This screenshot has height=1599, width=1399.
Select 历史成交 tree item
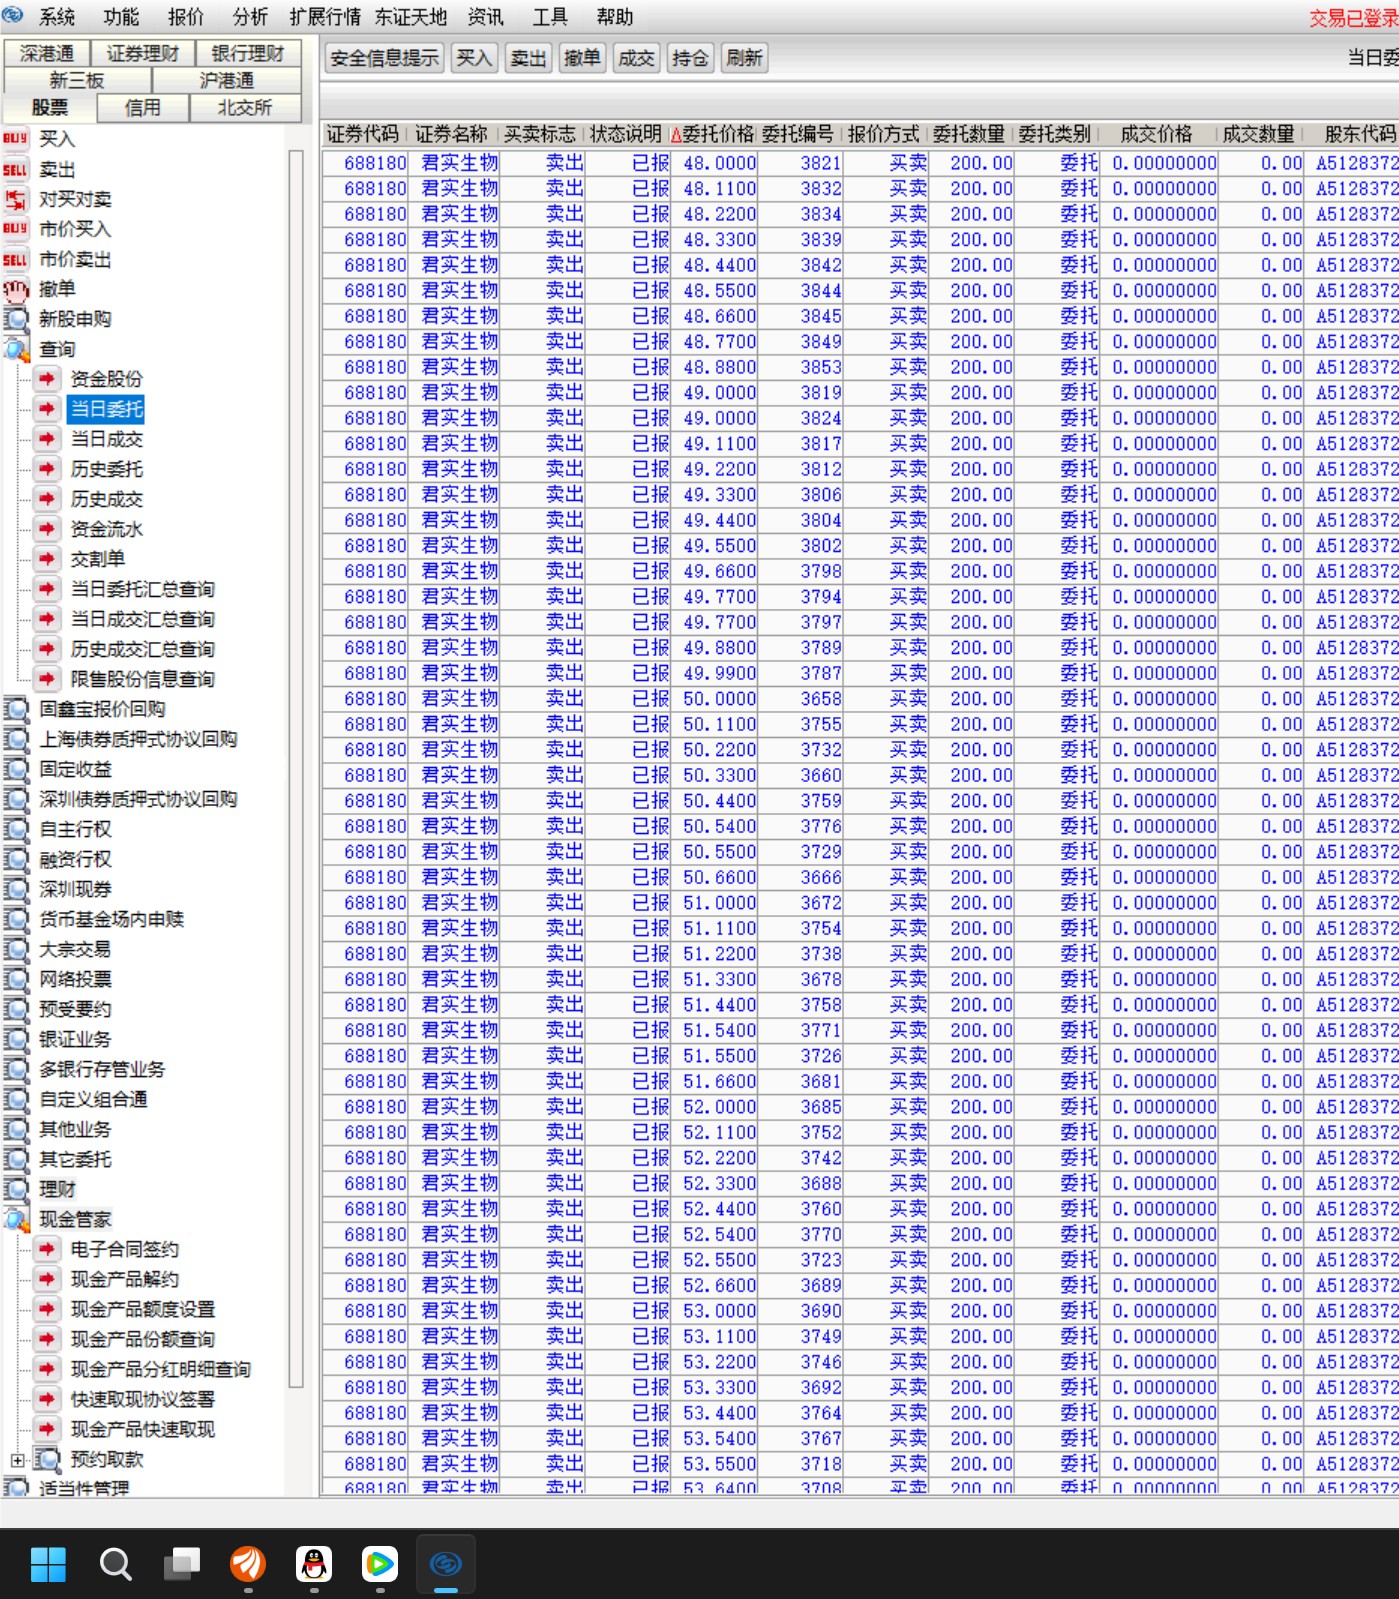(107, 499)
